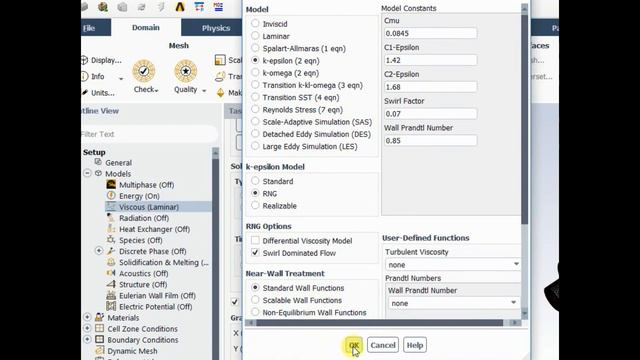
Task: Click the C1-Epsilon value field
Action: [430, 60]
